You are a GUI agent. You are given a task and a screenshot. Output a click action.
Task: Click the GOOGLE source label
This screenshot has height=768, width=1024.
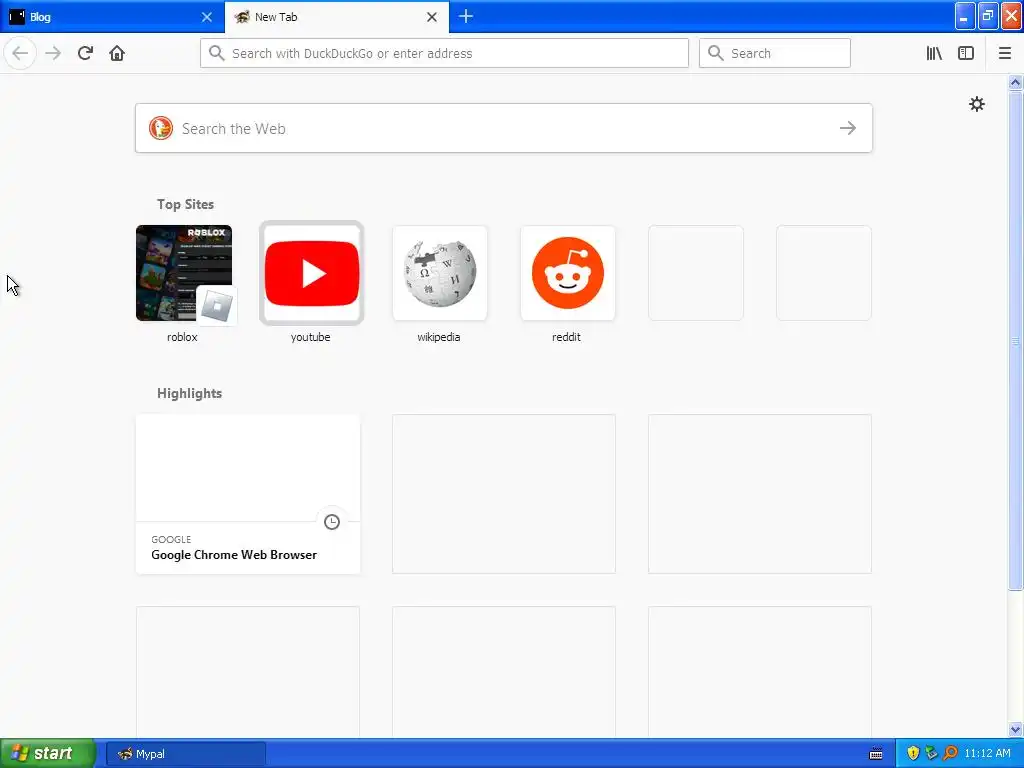coord(171,539)
